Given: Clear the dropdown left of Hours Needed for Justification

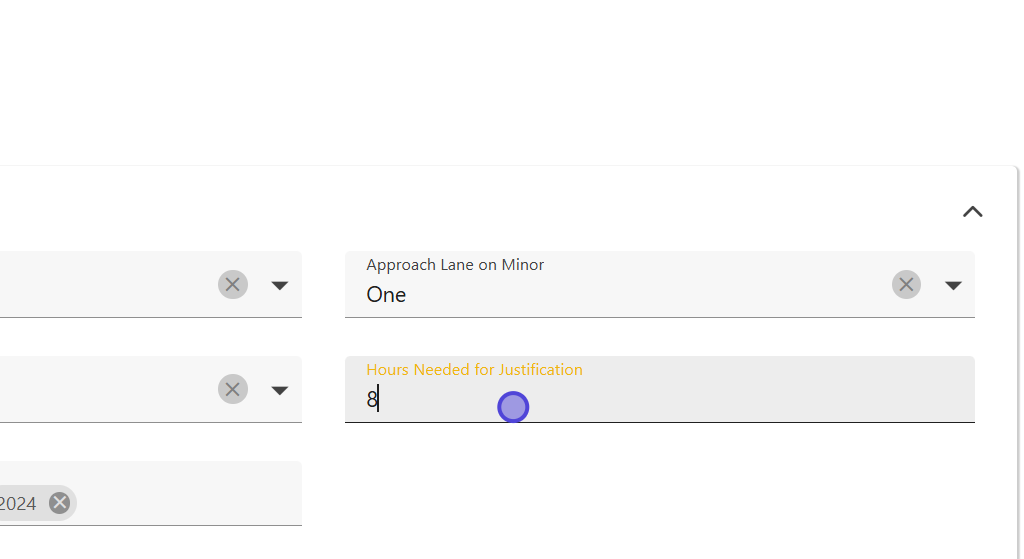Looking at the screenshot, I should tap(233, 390).
